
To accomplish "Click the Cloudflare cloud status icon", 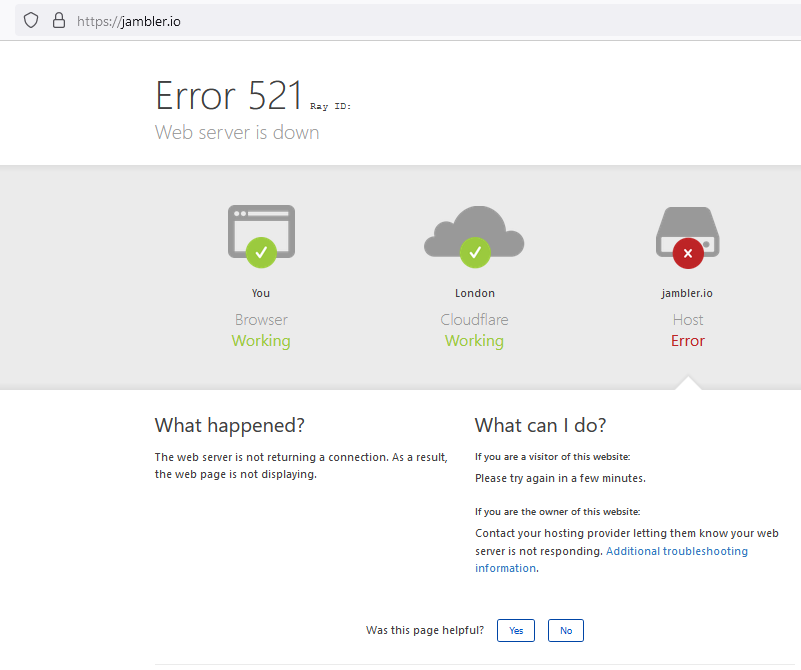I will 474,236.
